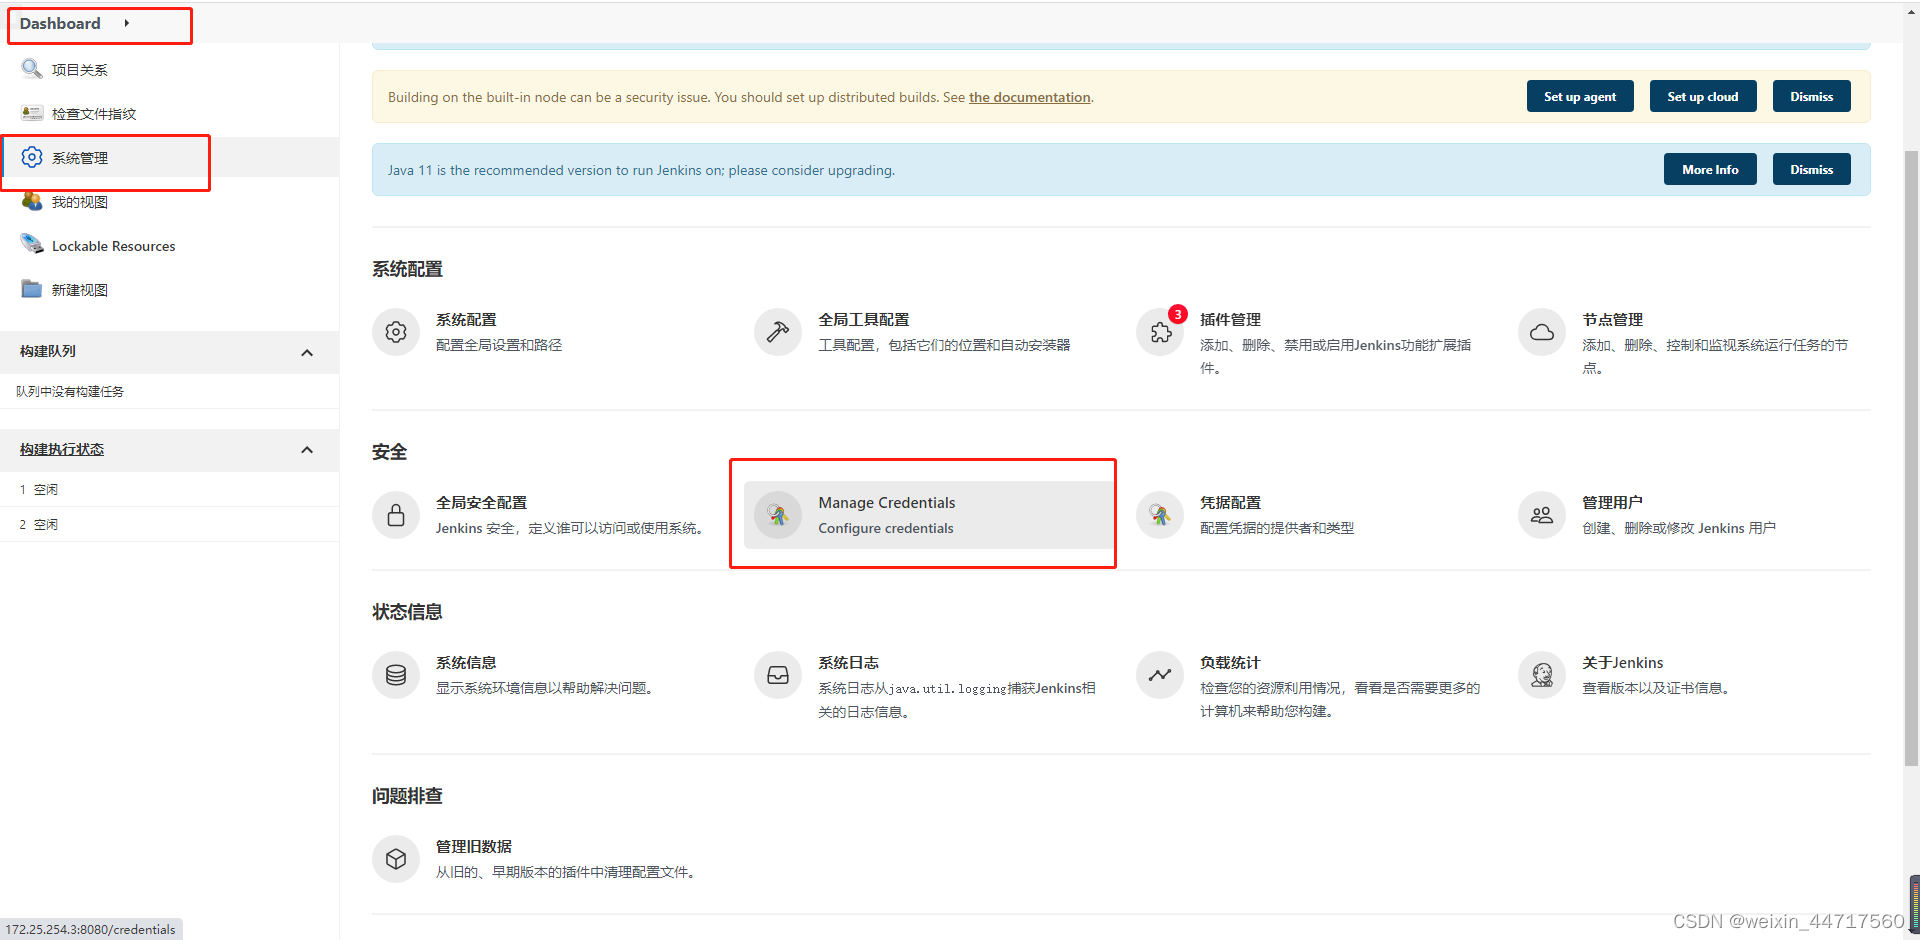Open the Dashboard breadcrumb dropdown arrow
This screenshot has height=940, width=1920.
[127, 23]
